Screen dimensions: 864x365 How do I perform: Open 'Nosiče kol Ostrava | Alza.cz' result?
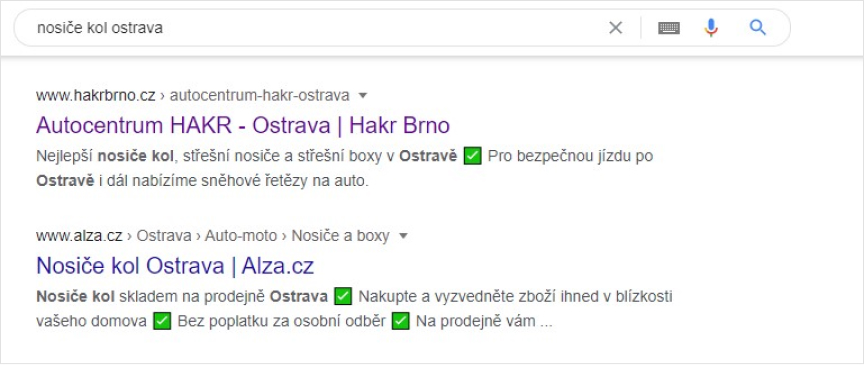[175, 266]
